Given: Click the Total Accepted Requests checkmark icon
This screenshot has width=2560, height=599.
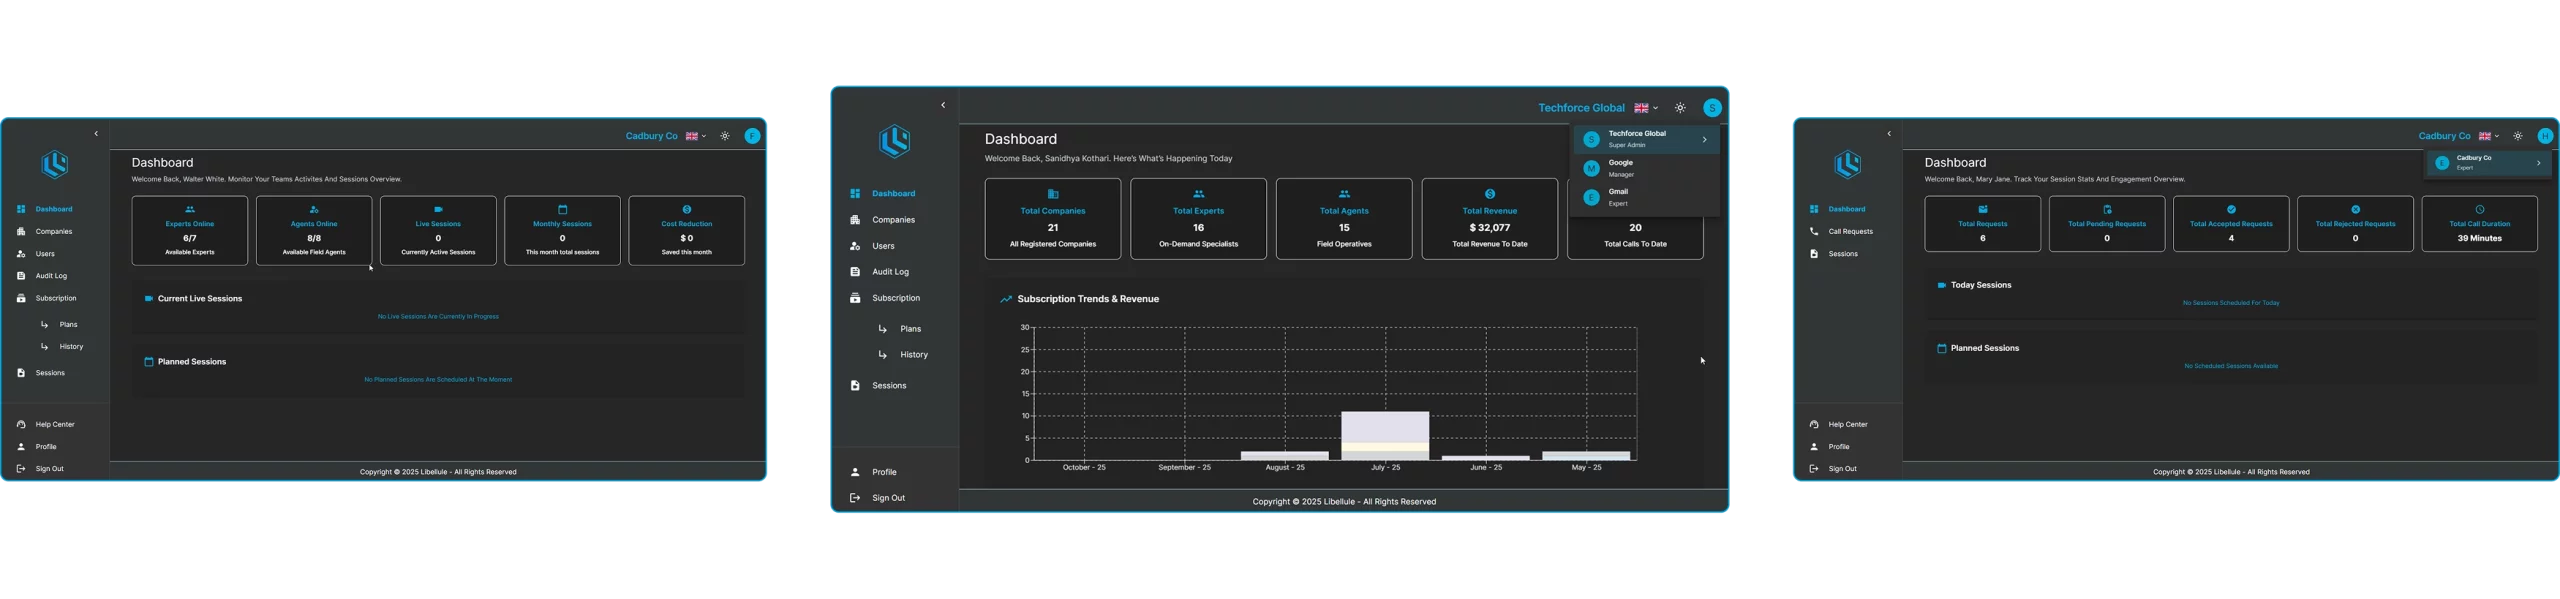Looking at the screenshot, I should click(2231, 210).
